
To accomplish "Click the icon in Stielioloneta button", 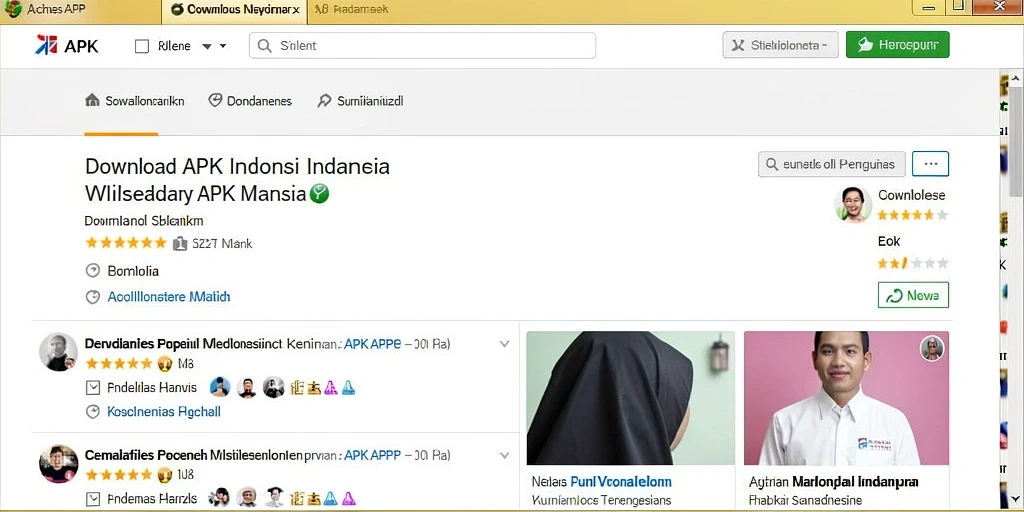I will click(x=739, y=45).
